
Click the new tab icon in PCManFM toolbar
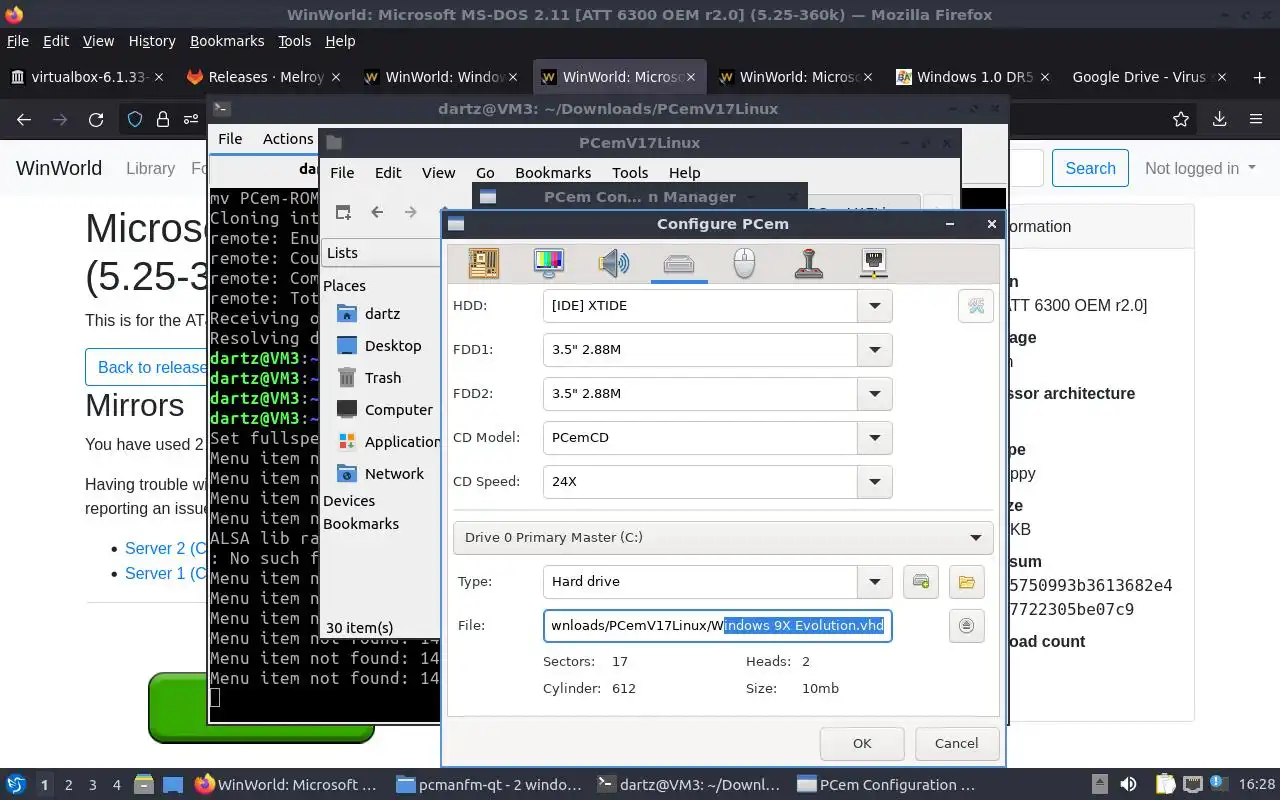pyautogui.click(x=343, y=212)
